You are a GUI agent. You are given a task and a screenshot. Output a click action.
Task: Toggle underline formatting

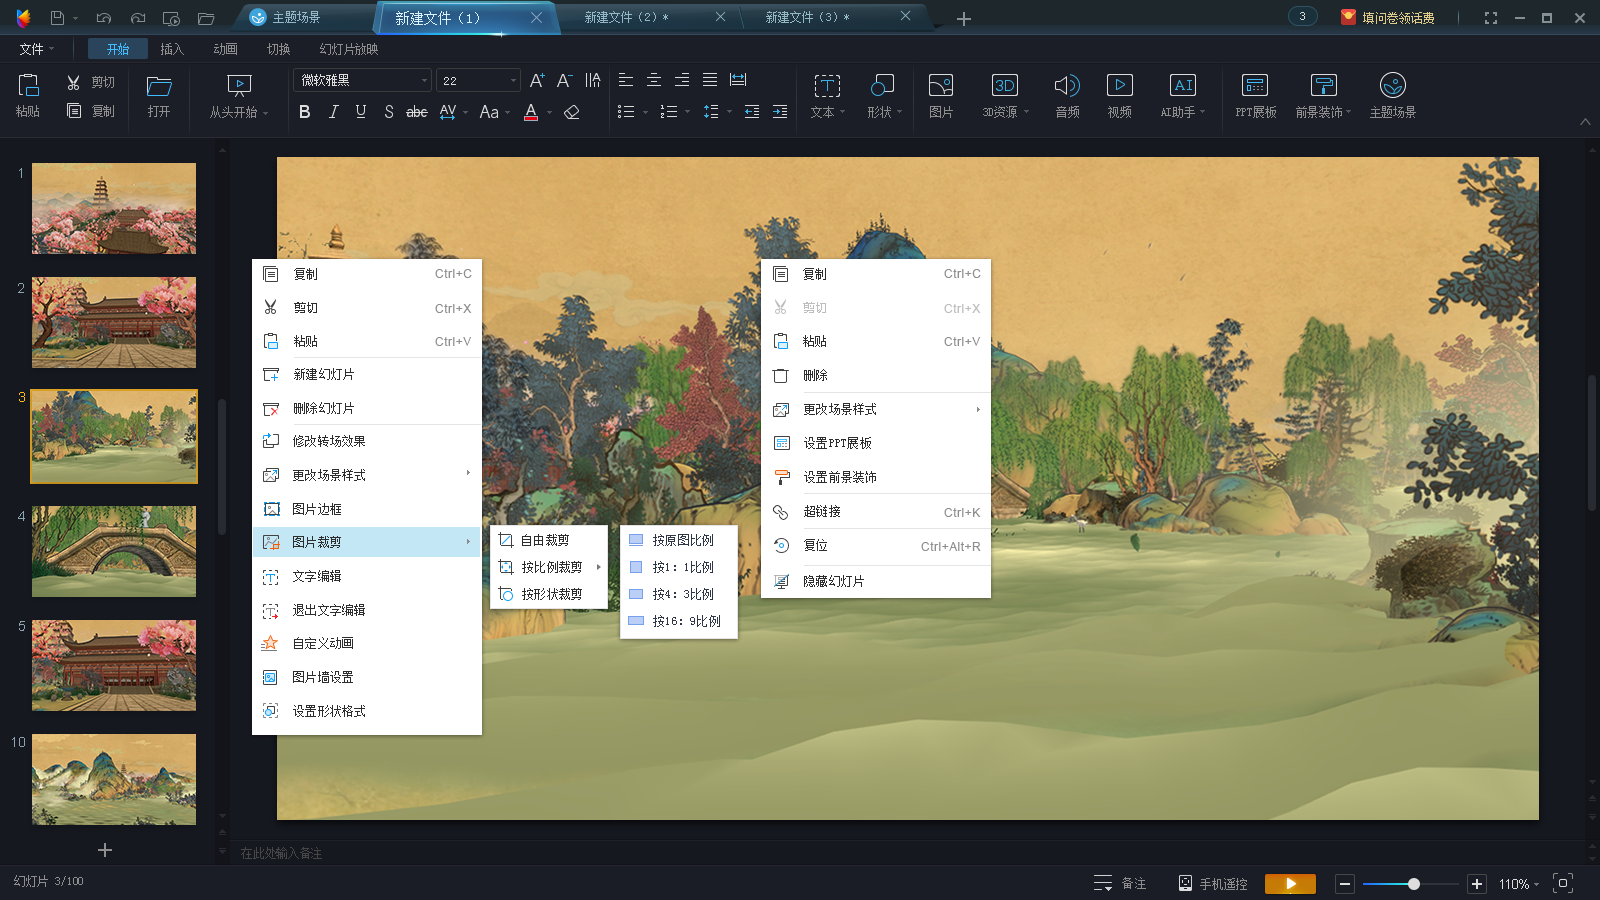click(361, 112)
